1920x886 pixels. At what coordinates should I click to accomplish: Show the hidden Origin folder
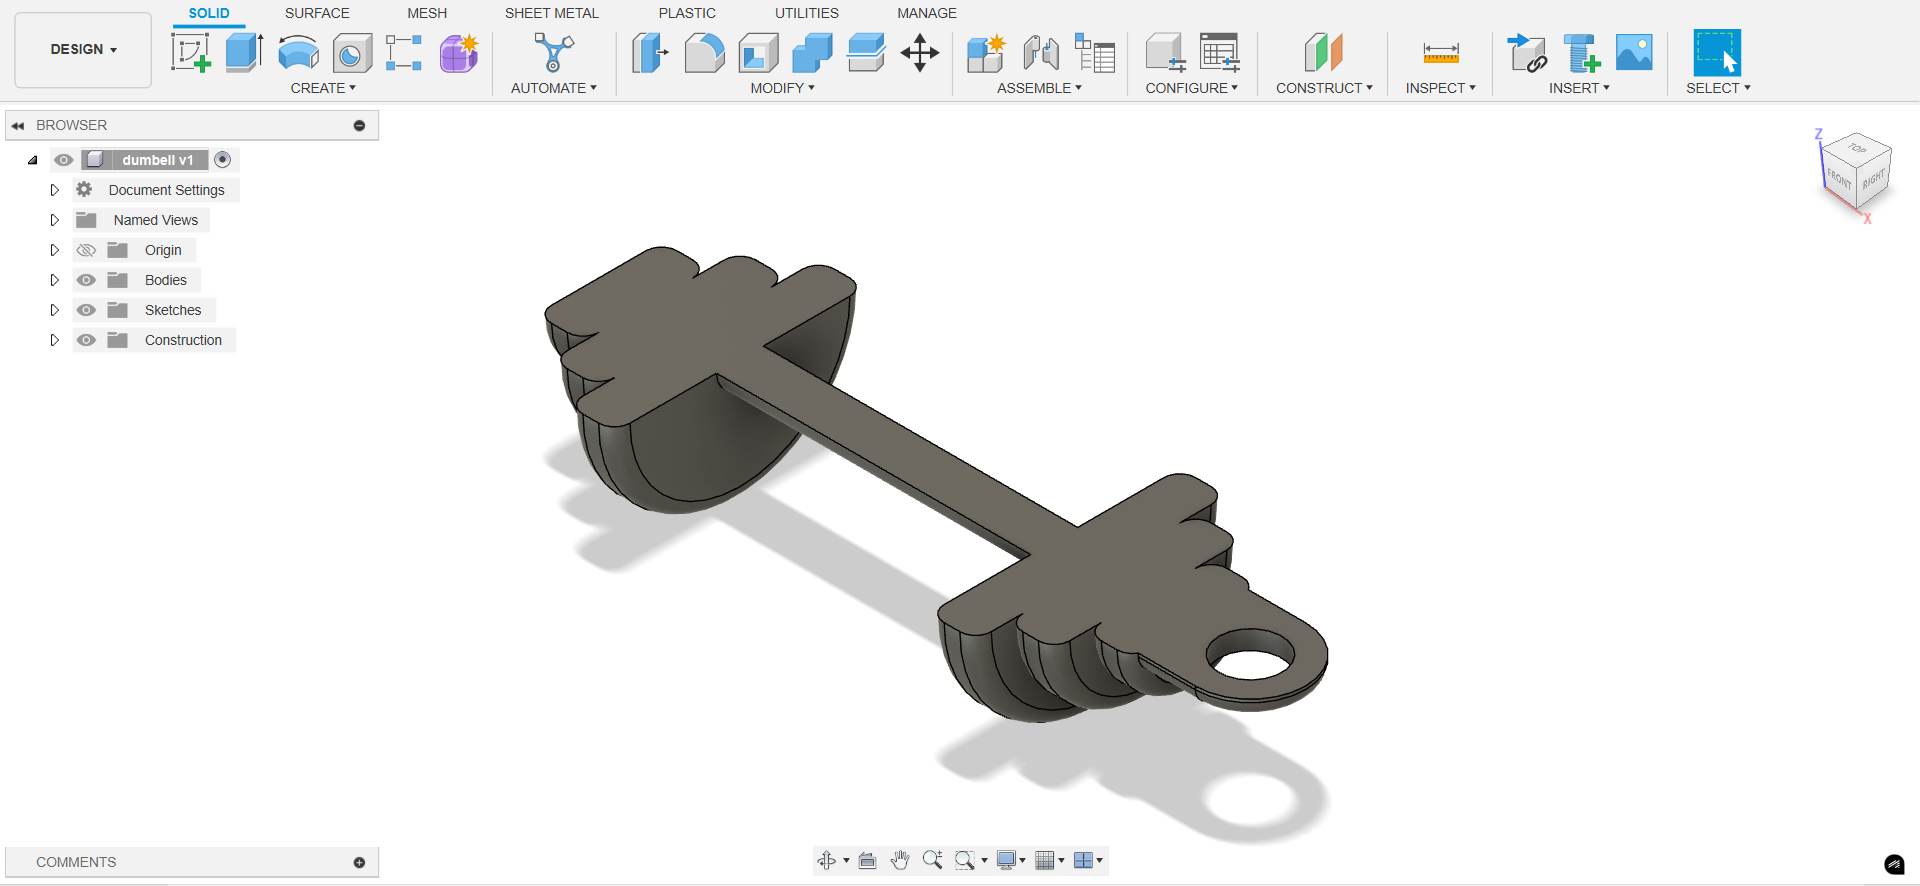click(x=86, y=250)
